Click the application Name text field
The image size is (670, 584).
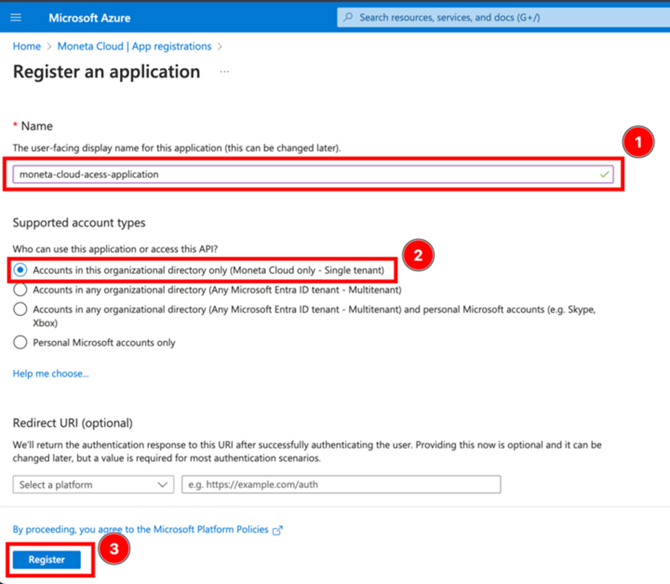(300, 174)
